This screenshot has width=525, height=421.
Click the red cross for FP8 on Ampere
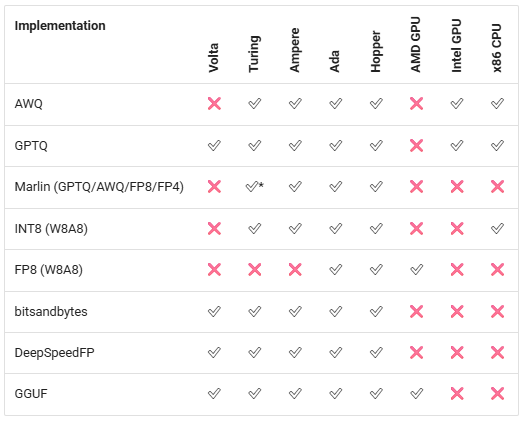click(x=295, y=270)
